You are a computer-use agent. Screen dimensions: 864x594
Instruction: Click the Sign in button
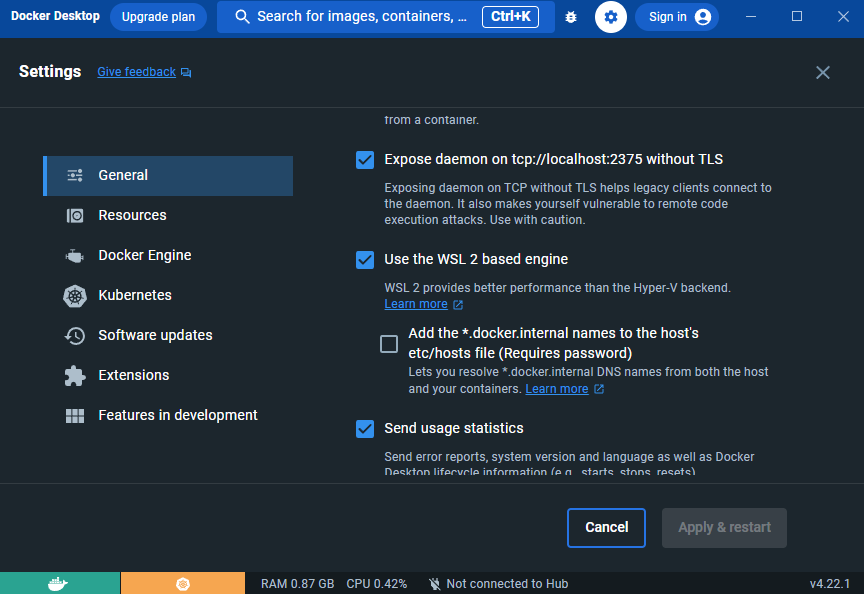(x=677, y=17)
